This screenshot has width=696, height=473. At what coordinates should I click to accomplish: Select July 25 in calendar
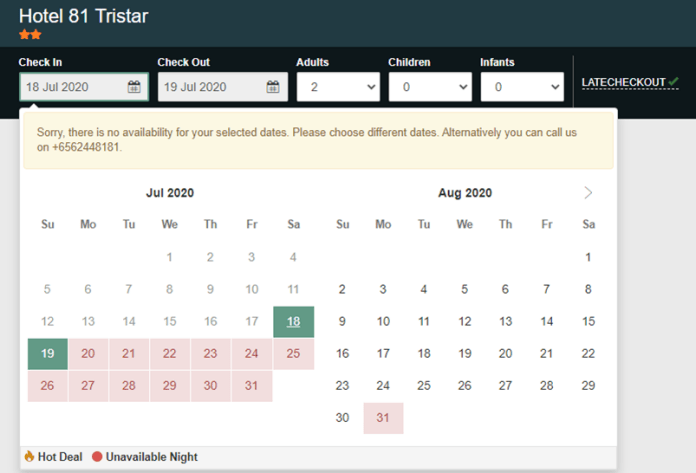(x=293, y=354)
